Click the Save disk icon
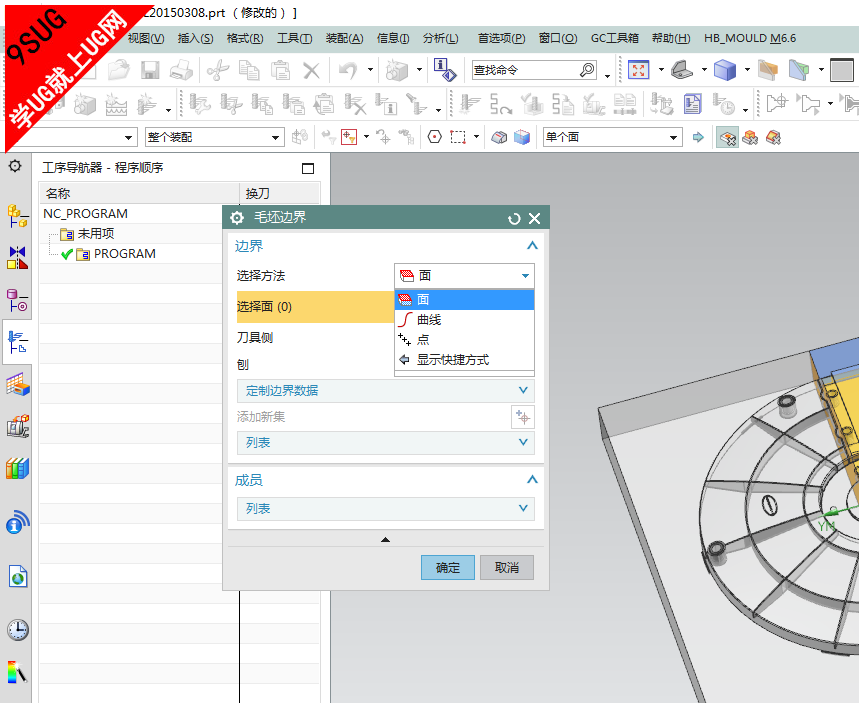This screenshot has height=703, width=859. click(x=150, y=70)
